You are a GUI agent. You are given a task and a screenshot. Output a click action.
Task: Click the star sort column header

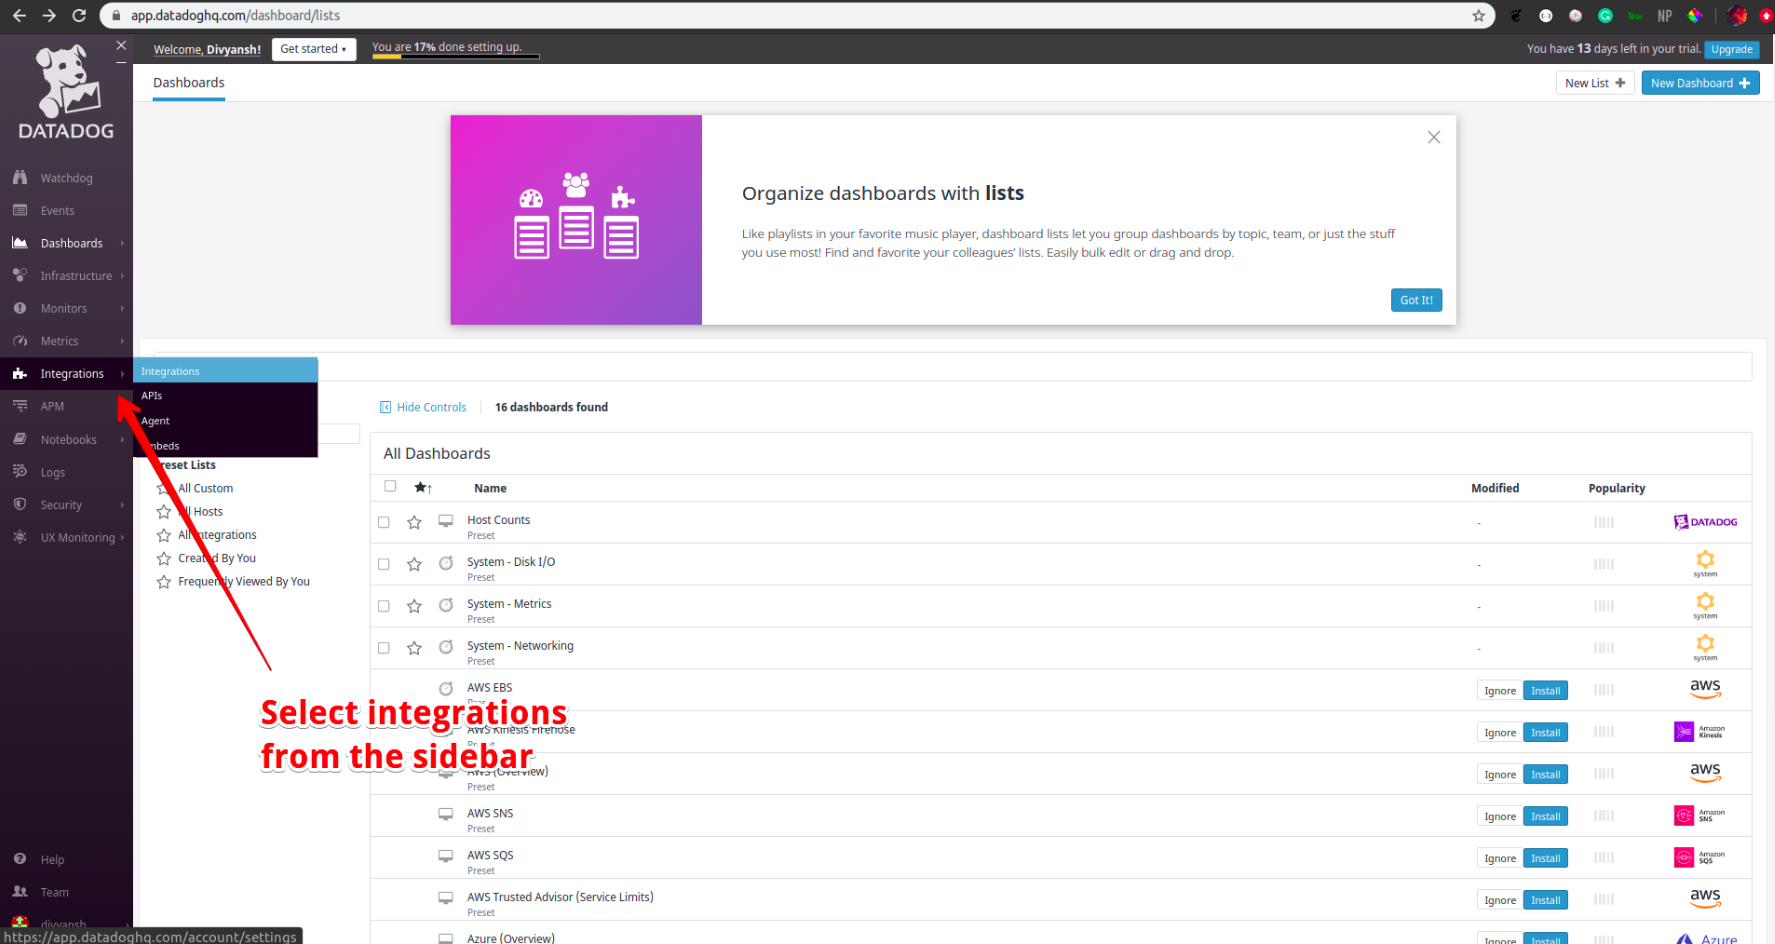423,488
